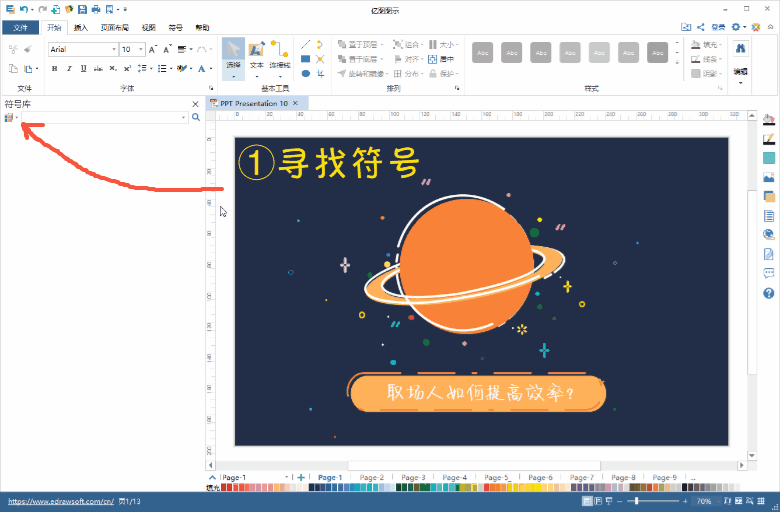Click the Find binoculars icon
Viewport: 780px width, 512px height.
click(x=740, y=48)
